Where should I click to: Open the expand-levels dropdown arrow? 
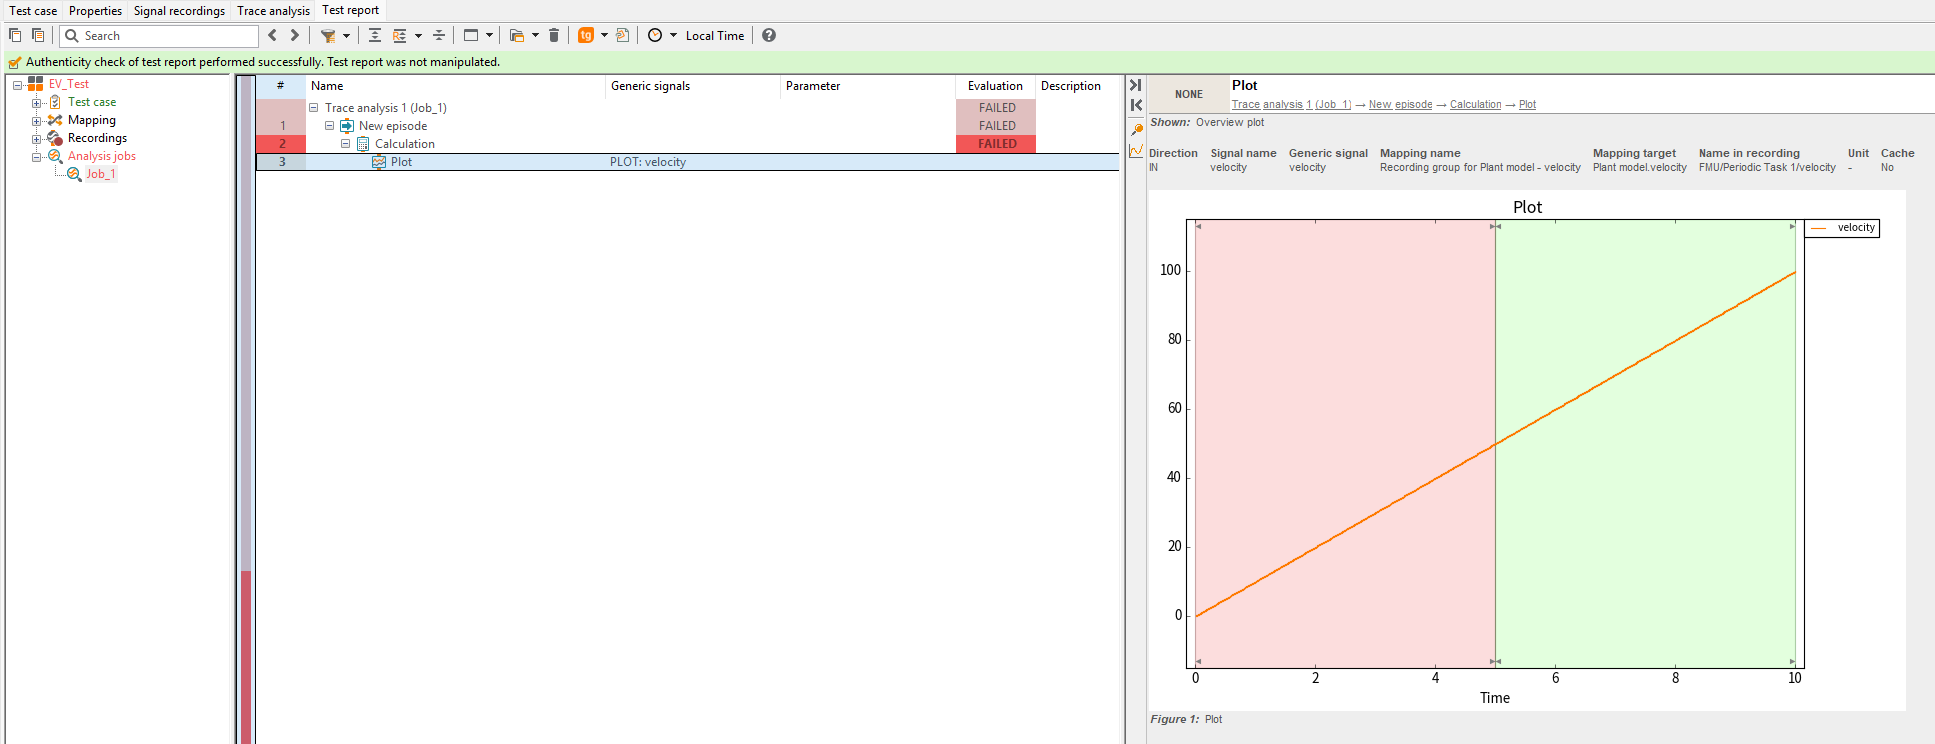[x=418, y=35]
